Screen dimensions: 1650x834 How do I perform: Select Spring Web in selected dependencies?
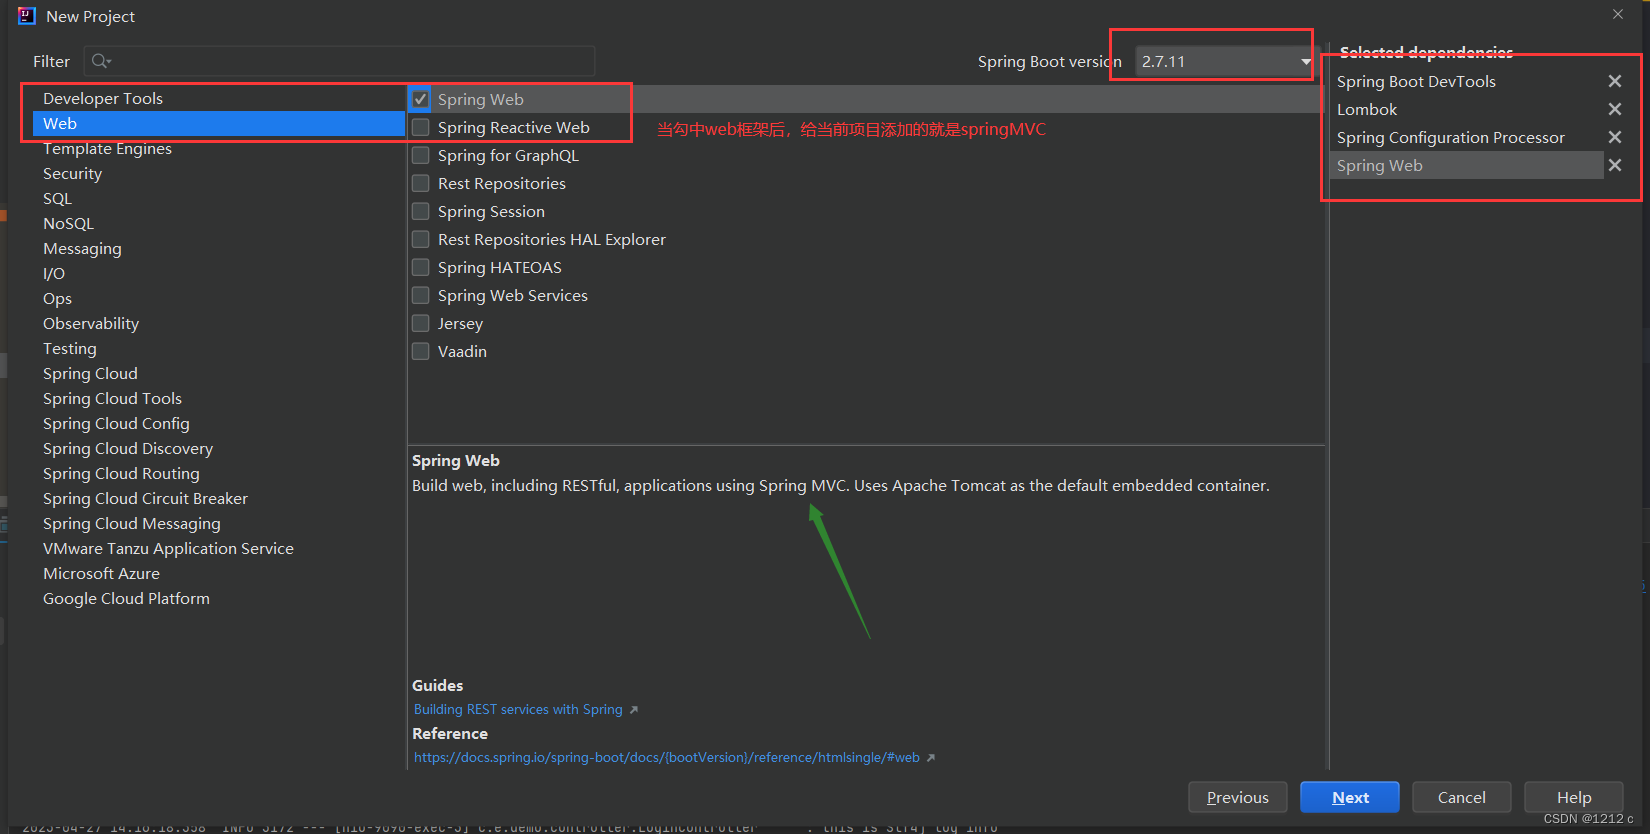tap(1467, 165)
